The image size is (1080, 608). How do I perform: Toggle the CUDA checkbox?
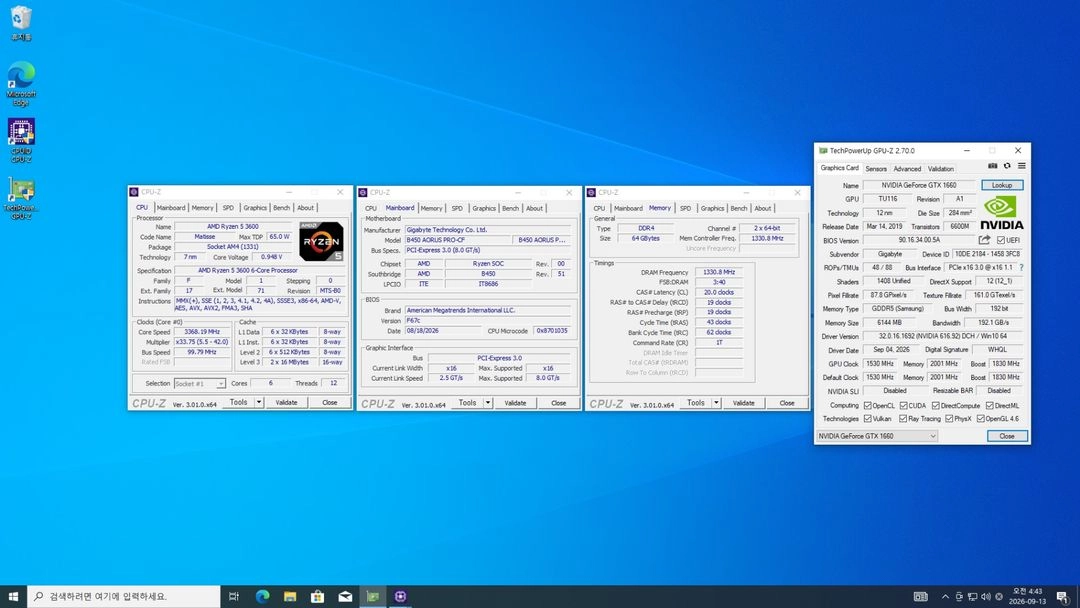point(904,406)
